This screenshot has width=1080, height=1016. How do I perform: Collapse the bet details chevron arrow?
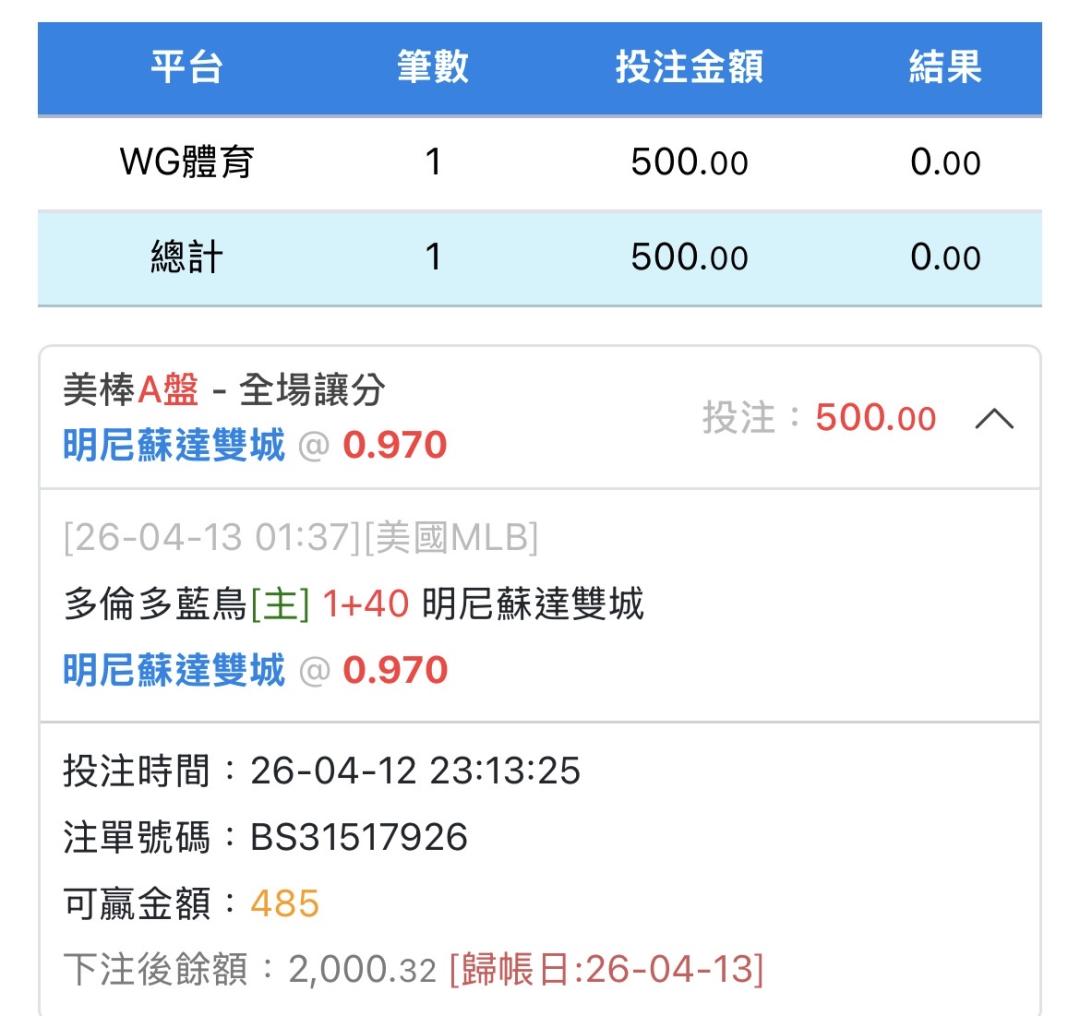(x=994, y=421)
